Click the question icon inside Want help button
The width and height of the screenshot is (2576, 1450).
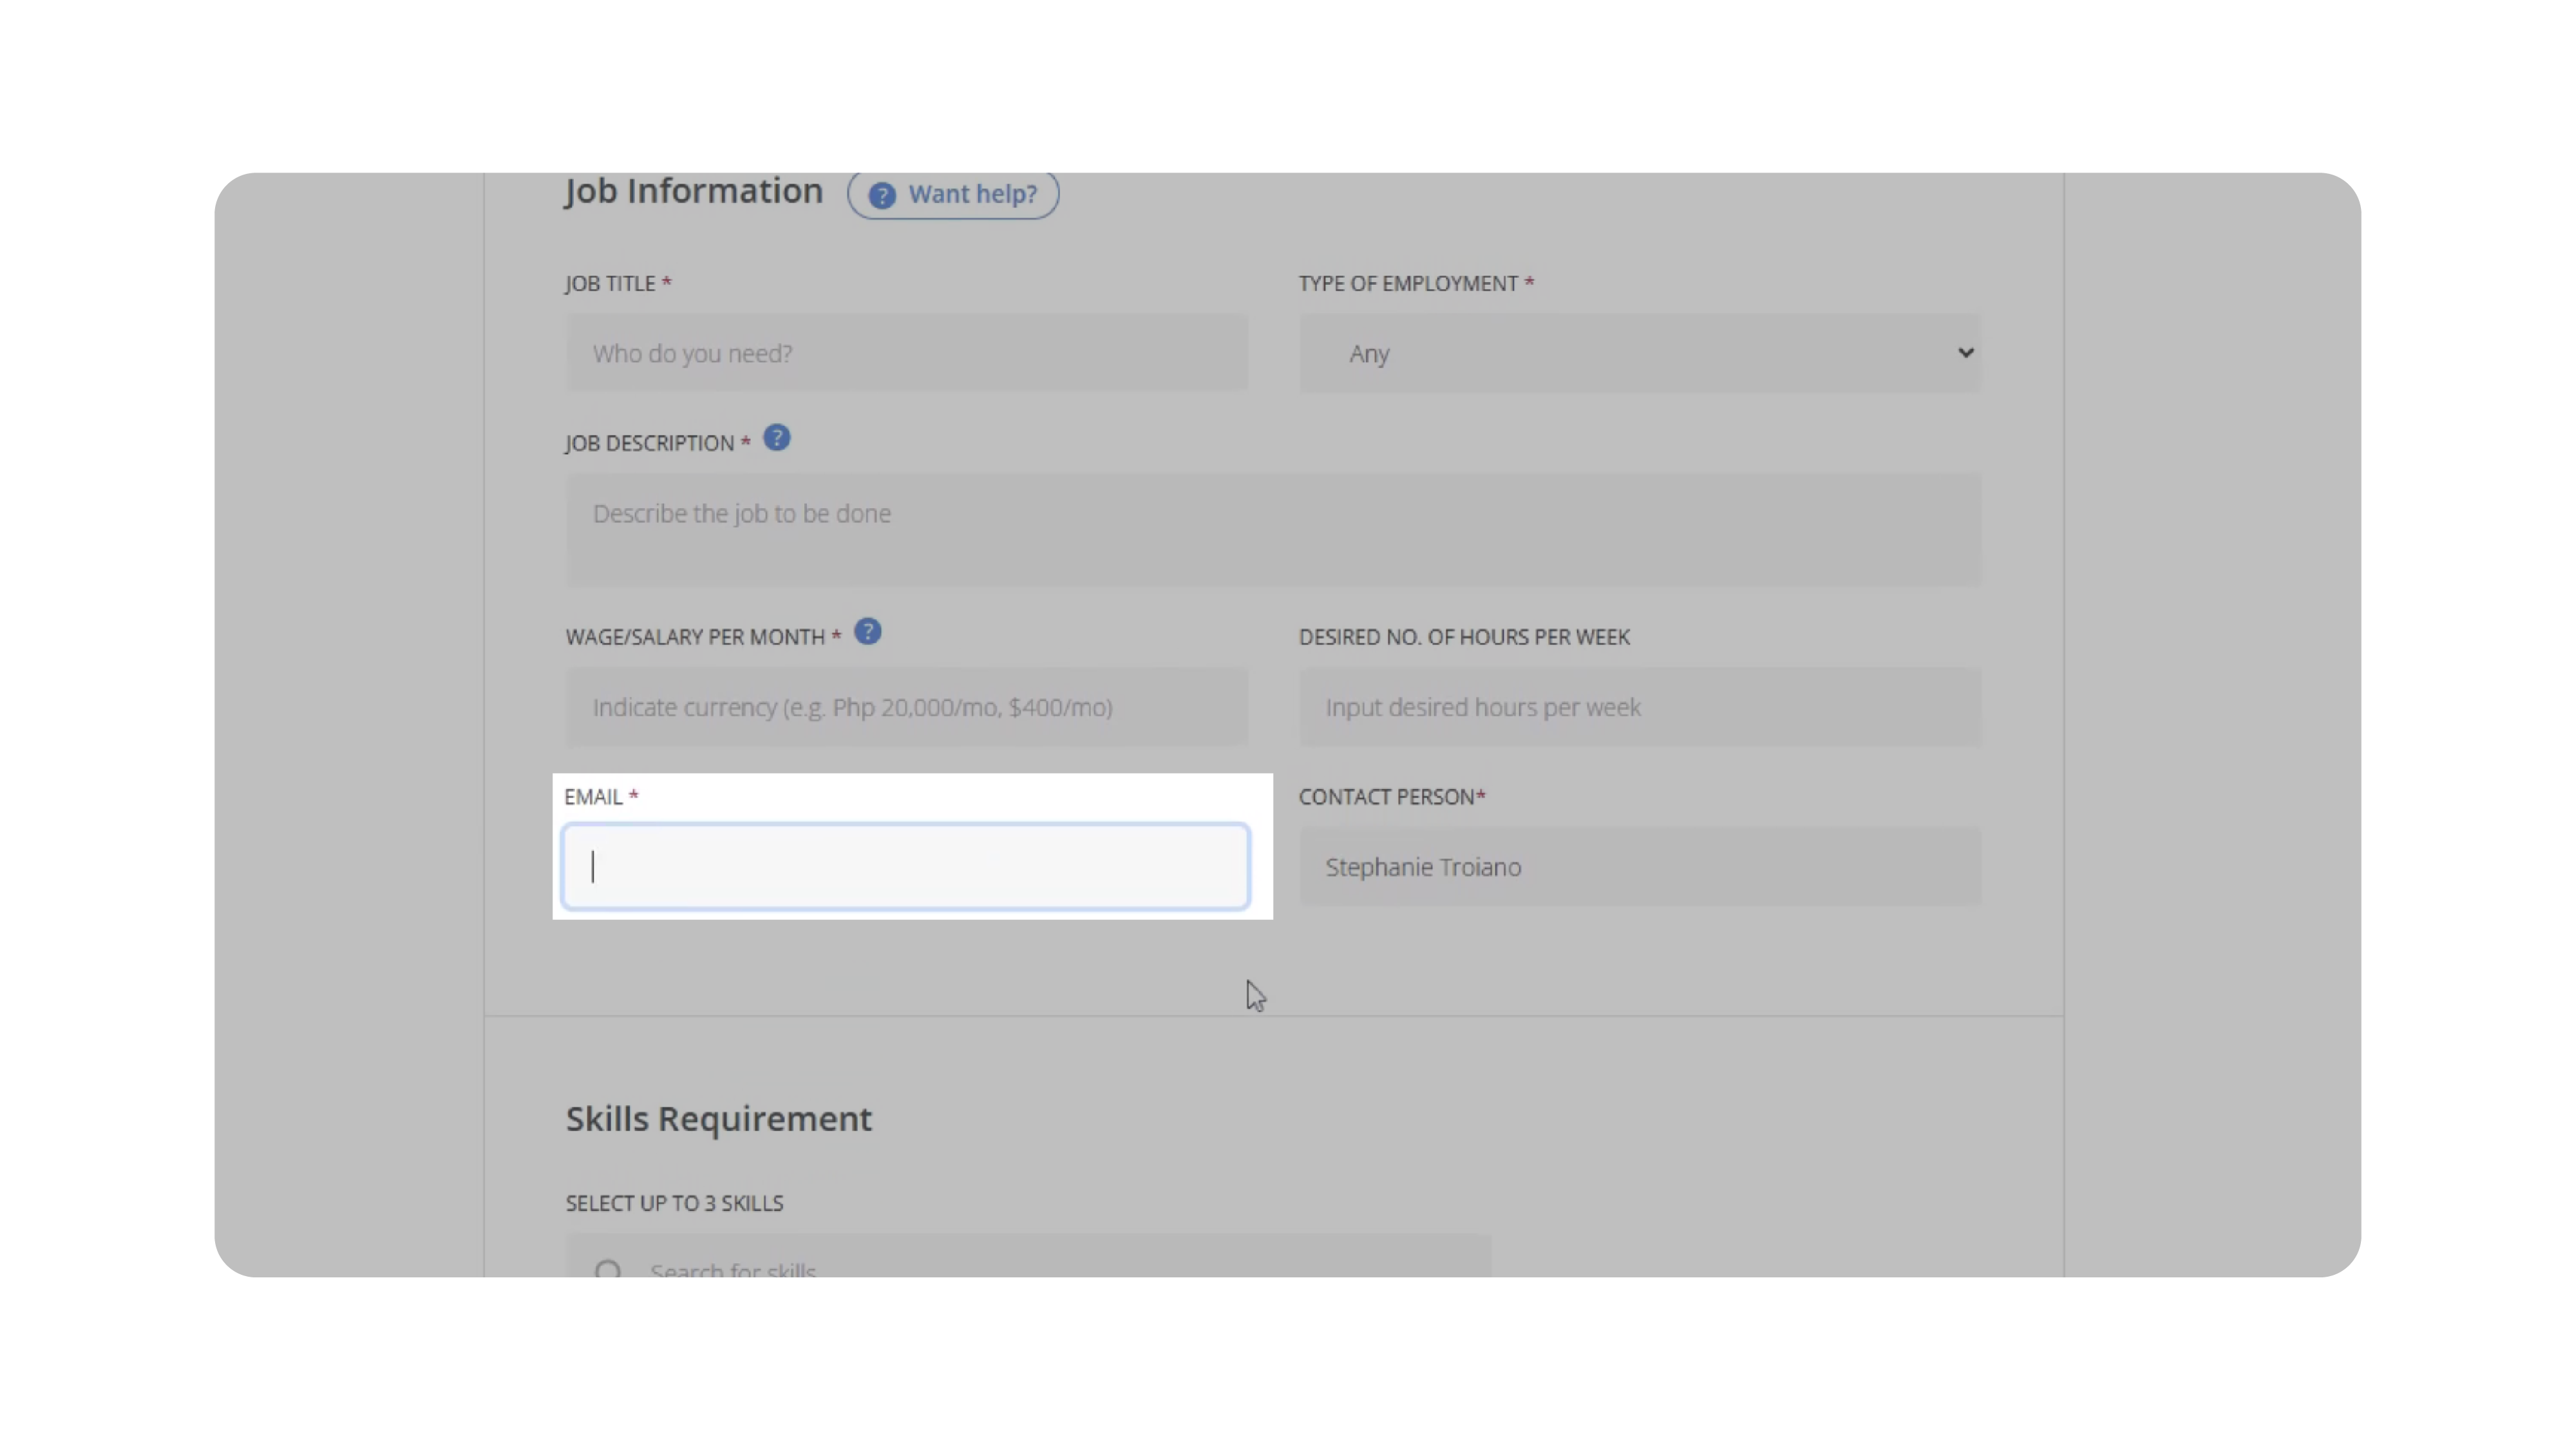[881, 195]
